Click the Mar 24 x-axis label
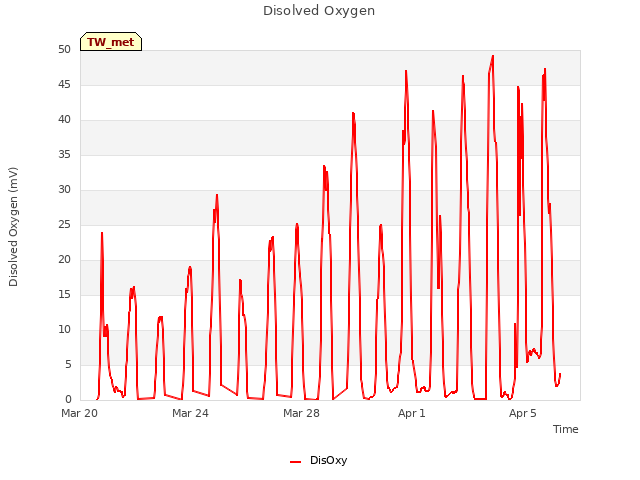This screenshot has height=480, width=640. click(x=190, y=413)
